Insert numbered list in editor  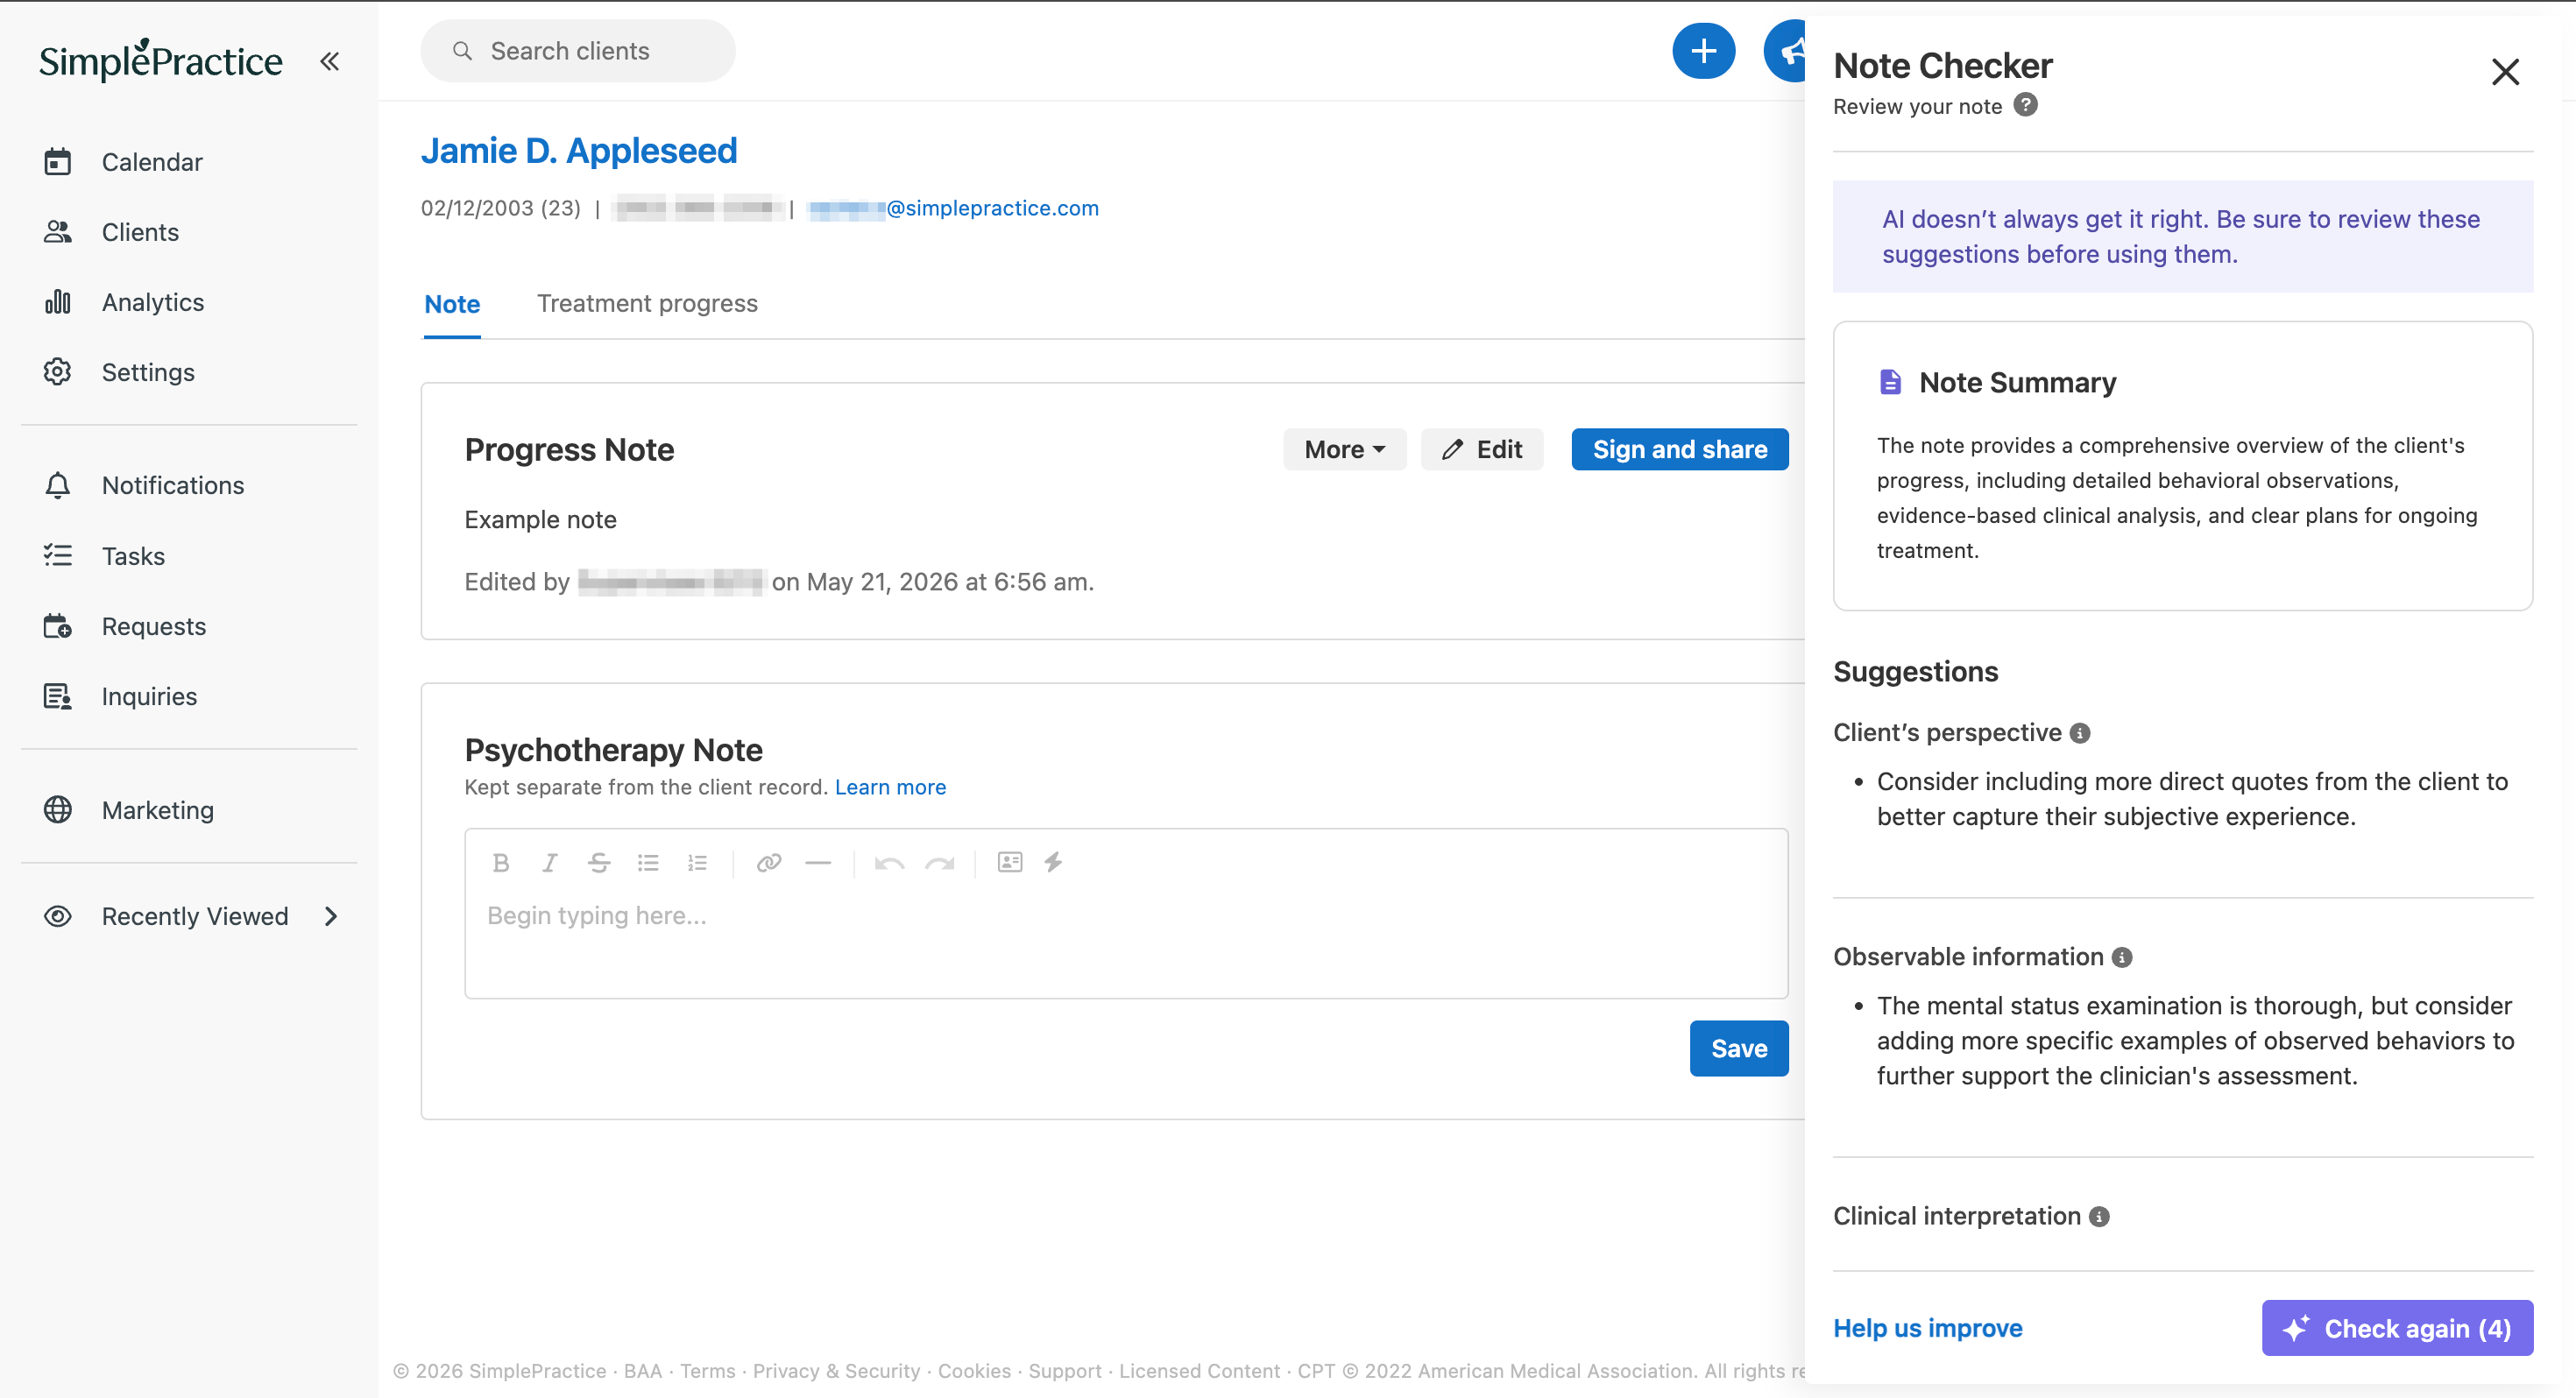pos(697,862)
